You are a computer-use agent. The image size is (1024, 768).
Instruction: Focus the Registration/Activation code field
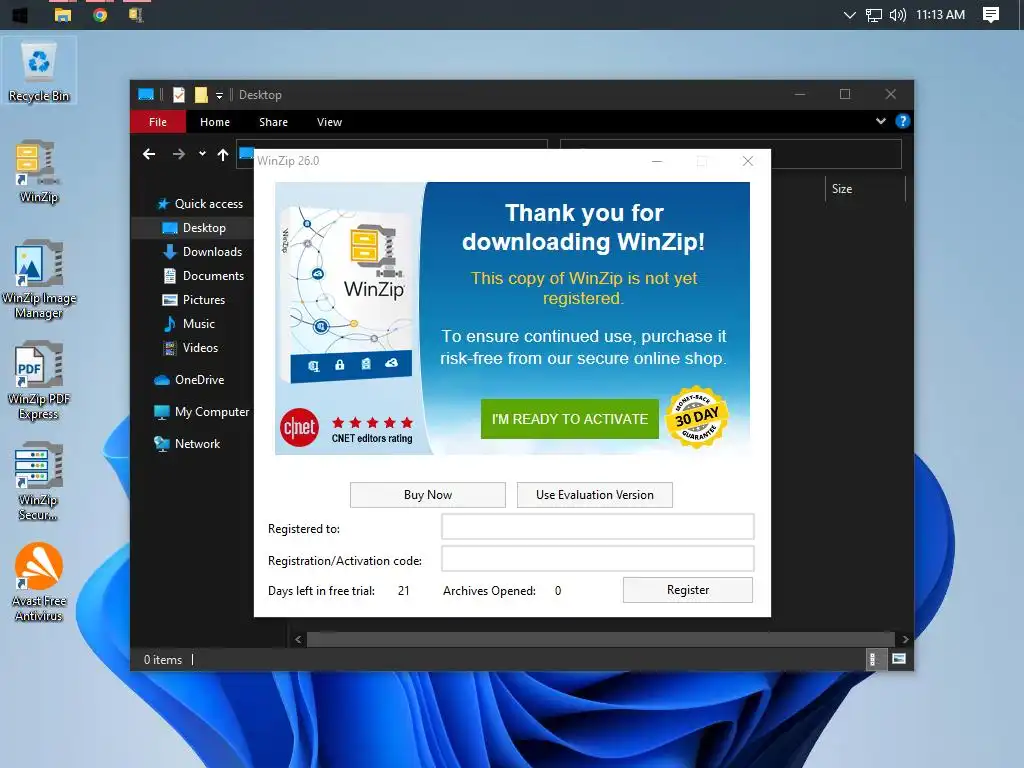598,558
